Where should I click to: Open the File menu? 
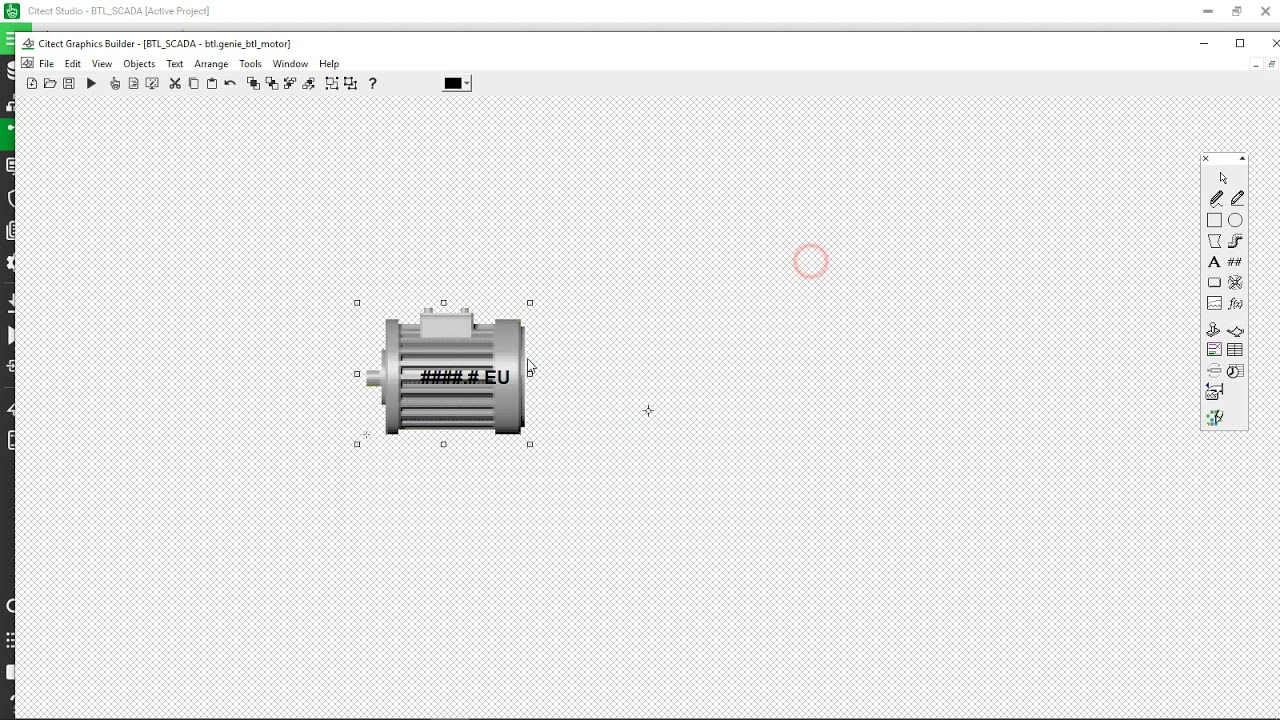click(x=46, y=64)
